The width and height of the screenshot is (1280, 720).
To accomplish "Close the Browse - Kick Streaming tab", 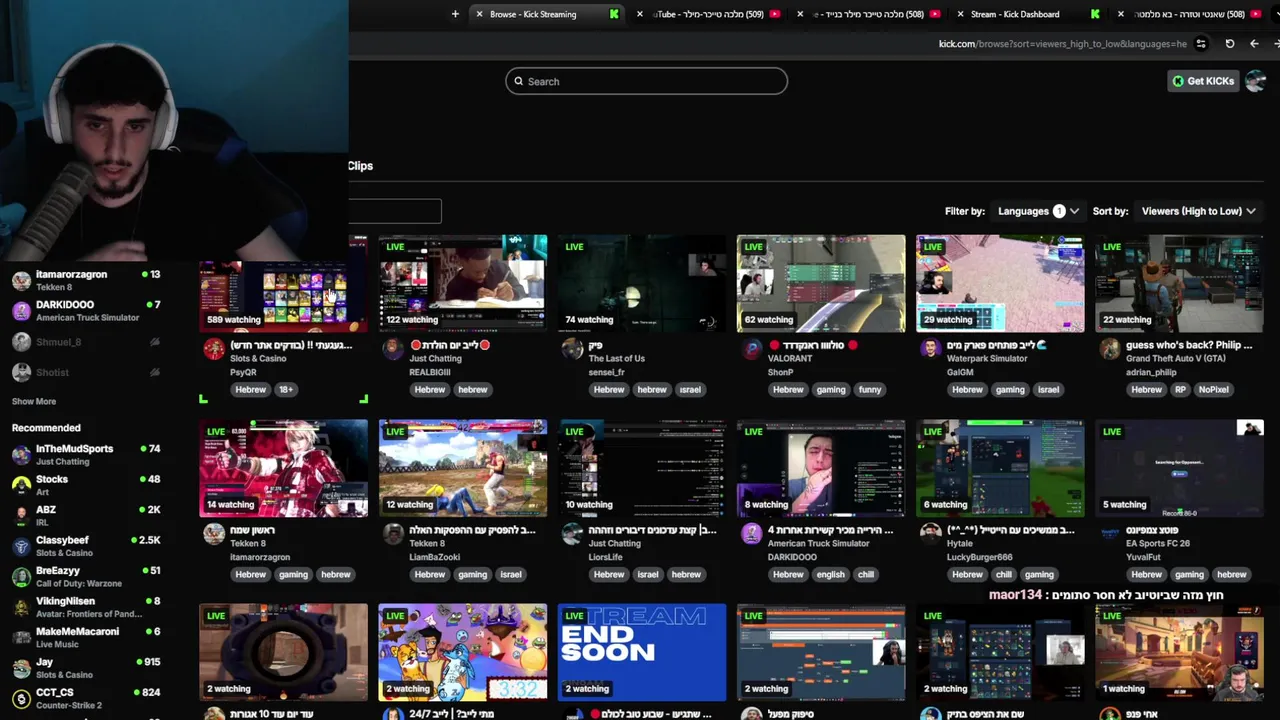I will 479,14.
